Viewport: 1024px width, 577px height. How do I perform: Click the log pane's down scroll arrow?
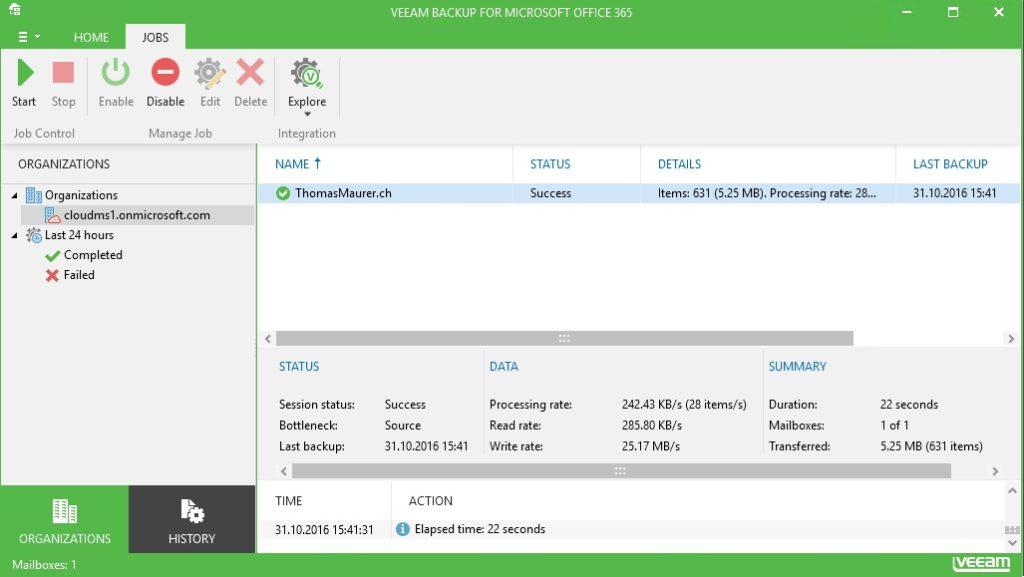pyautogui.click(x=1012, y=543)
